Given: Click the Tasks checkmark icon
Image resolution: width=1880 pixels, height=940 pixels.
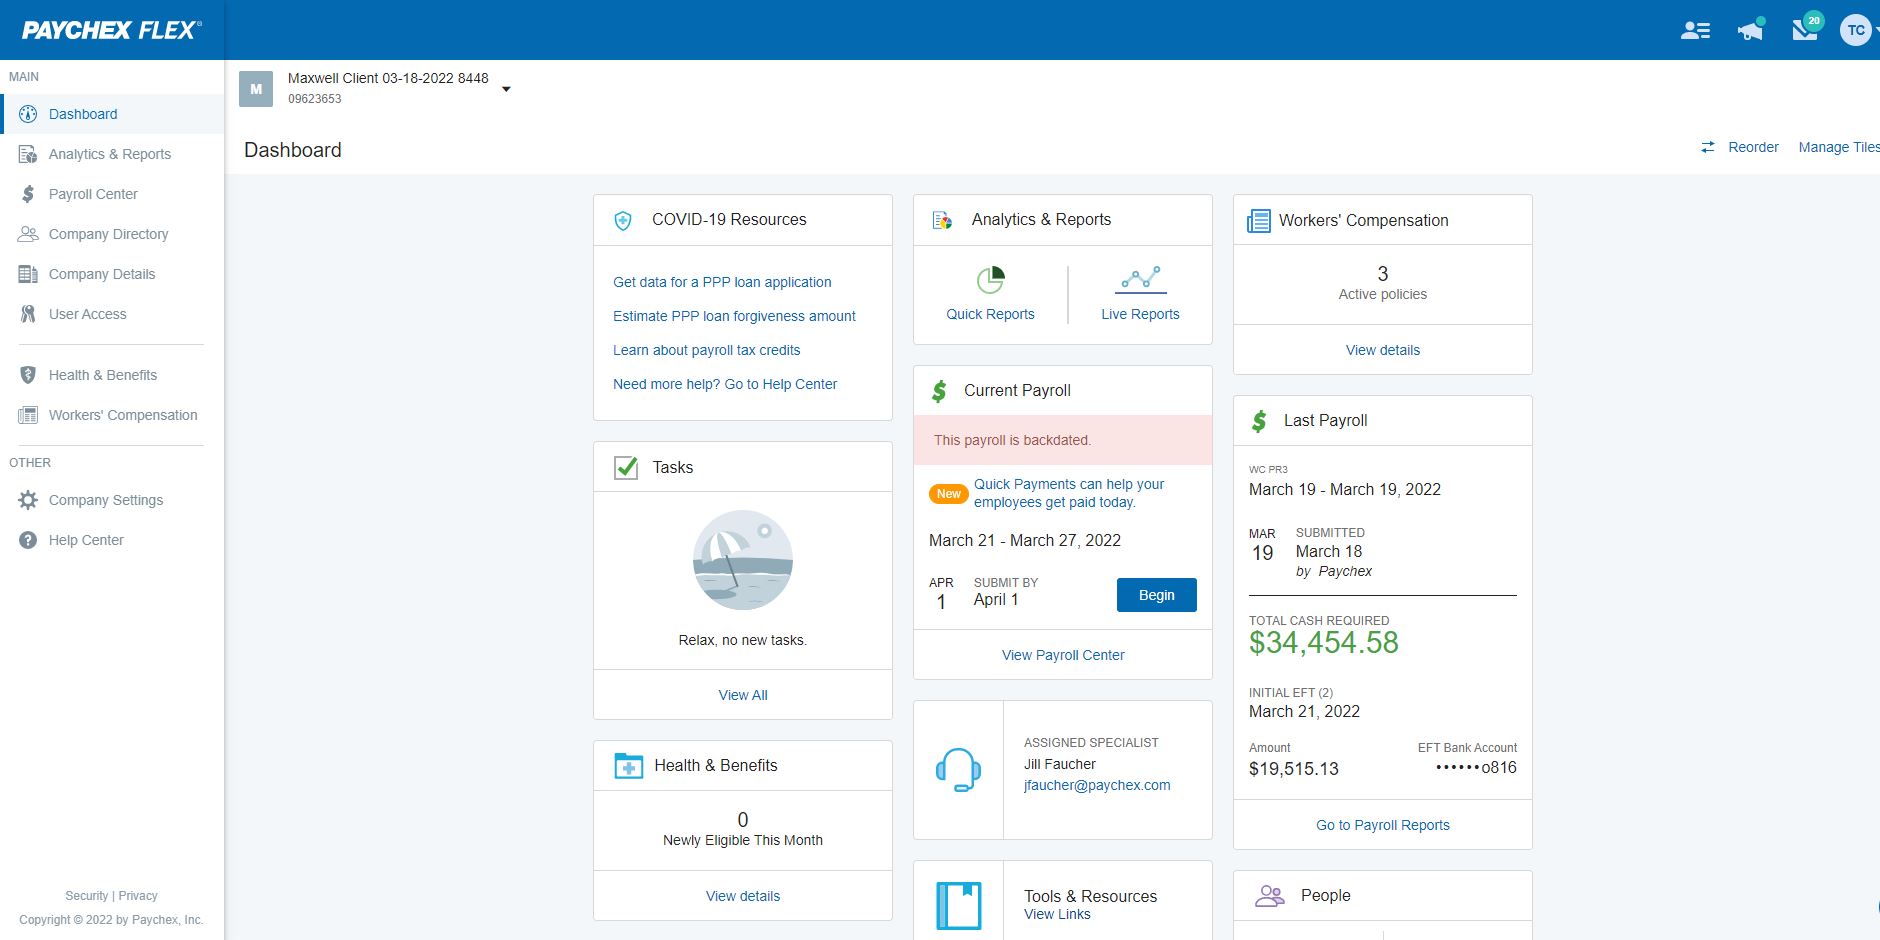Looking at the screenshot, I should pyautogui.click(x=626, y=467).
